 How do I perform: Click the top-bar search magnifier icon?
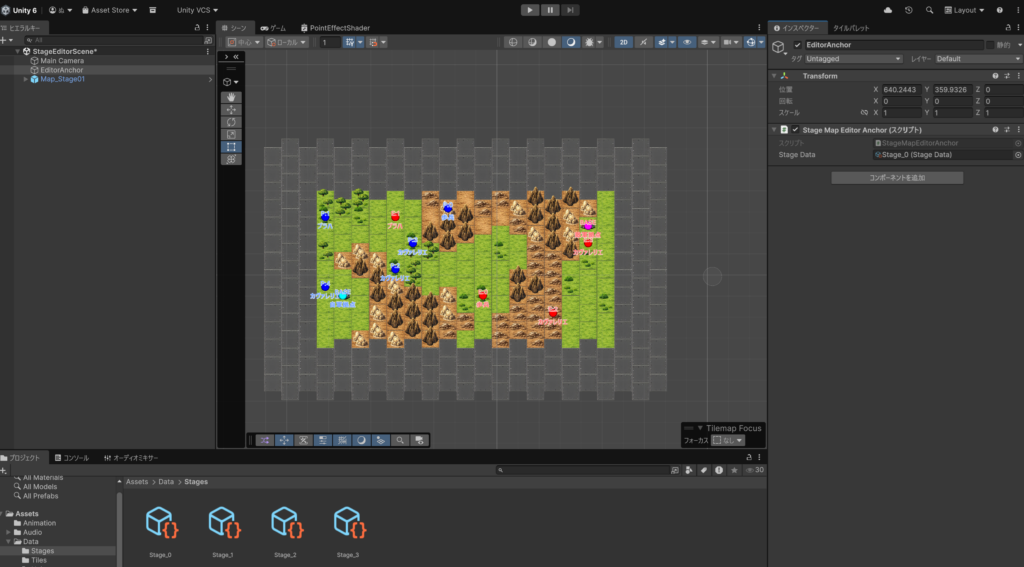tap(929, 10)
